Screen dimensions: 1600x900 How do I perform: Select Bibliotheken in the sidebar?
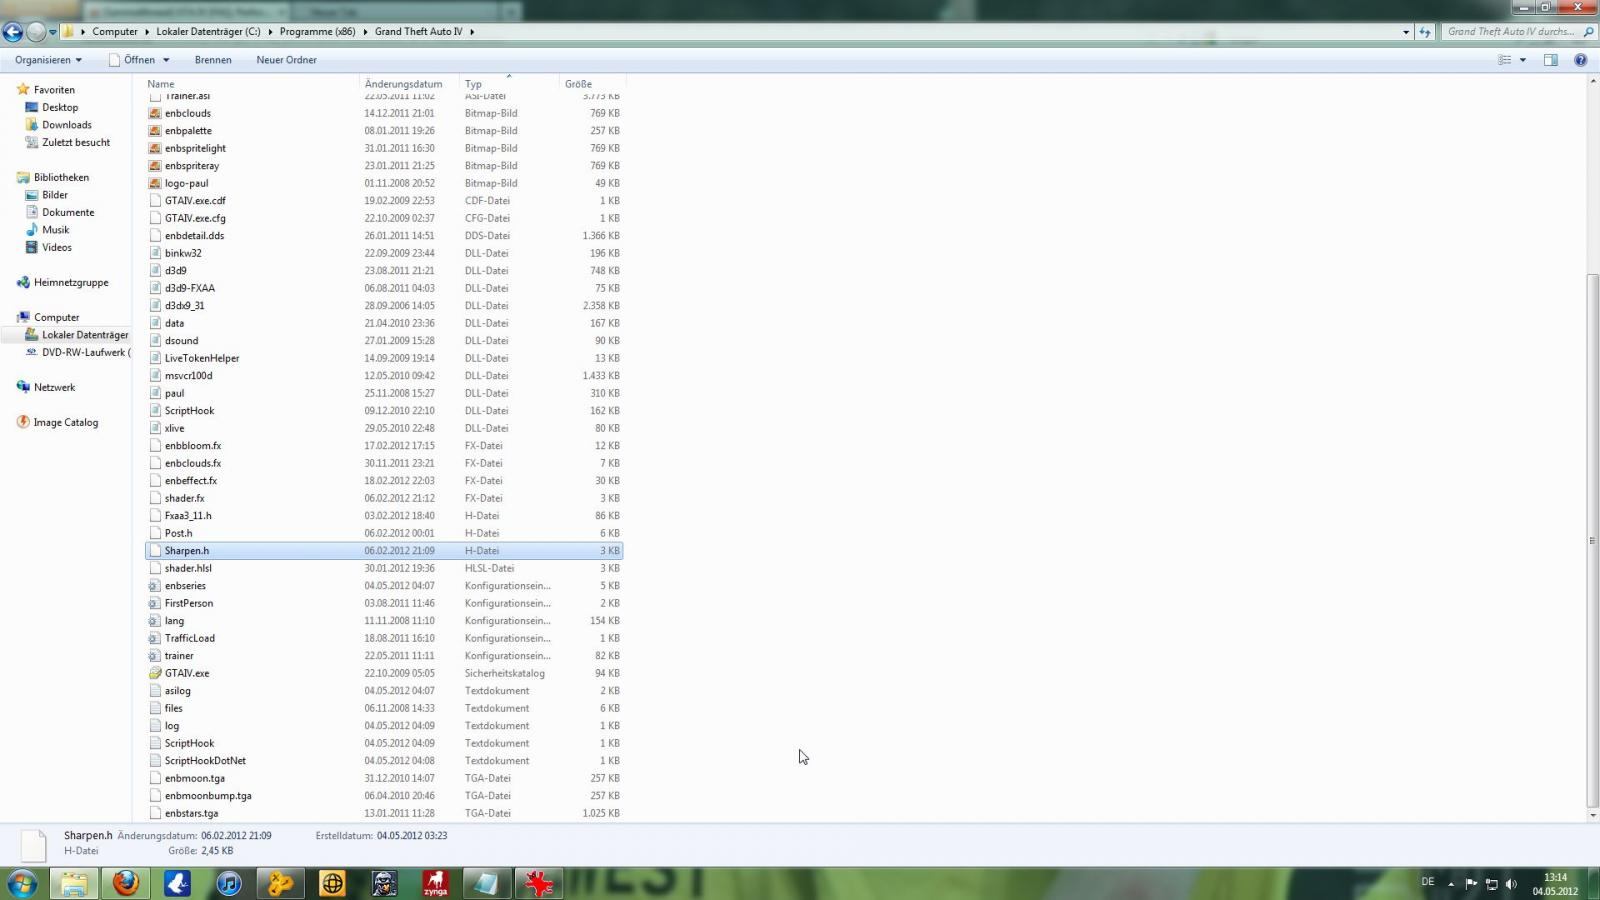tap(61, 177)
